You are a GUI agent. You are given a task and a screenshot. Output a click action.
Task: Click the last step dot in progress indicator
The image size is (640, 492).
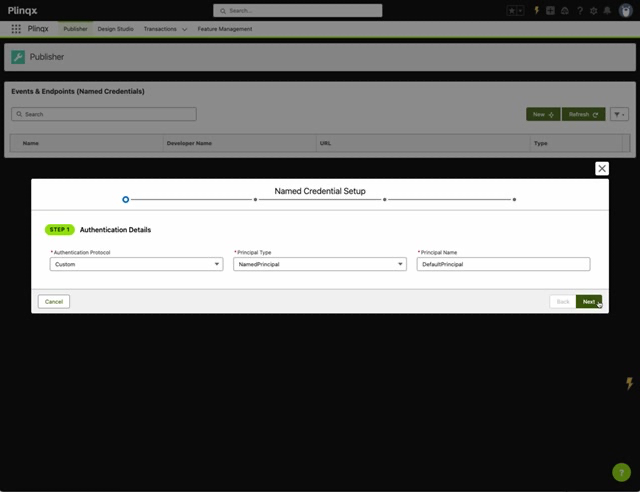(514, 200)
